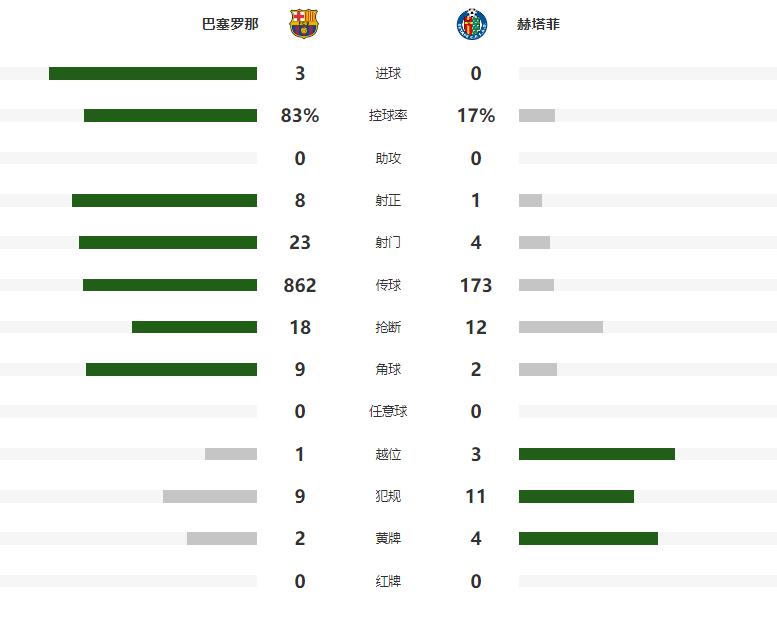Select the 角球 corner kicks label
Screen dimensions: 777x621
[388, 369]
